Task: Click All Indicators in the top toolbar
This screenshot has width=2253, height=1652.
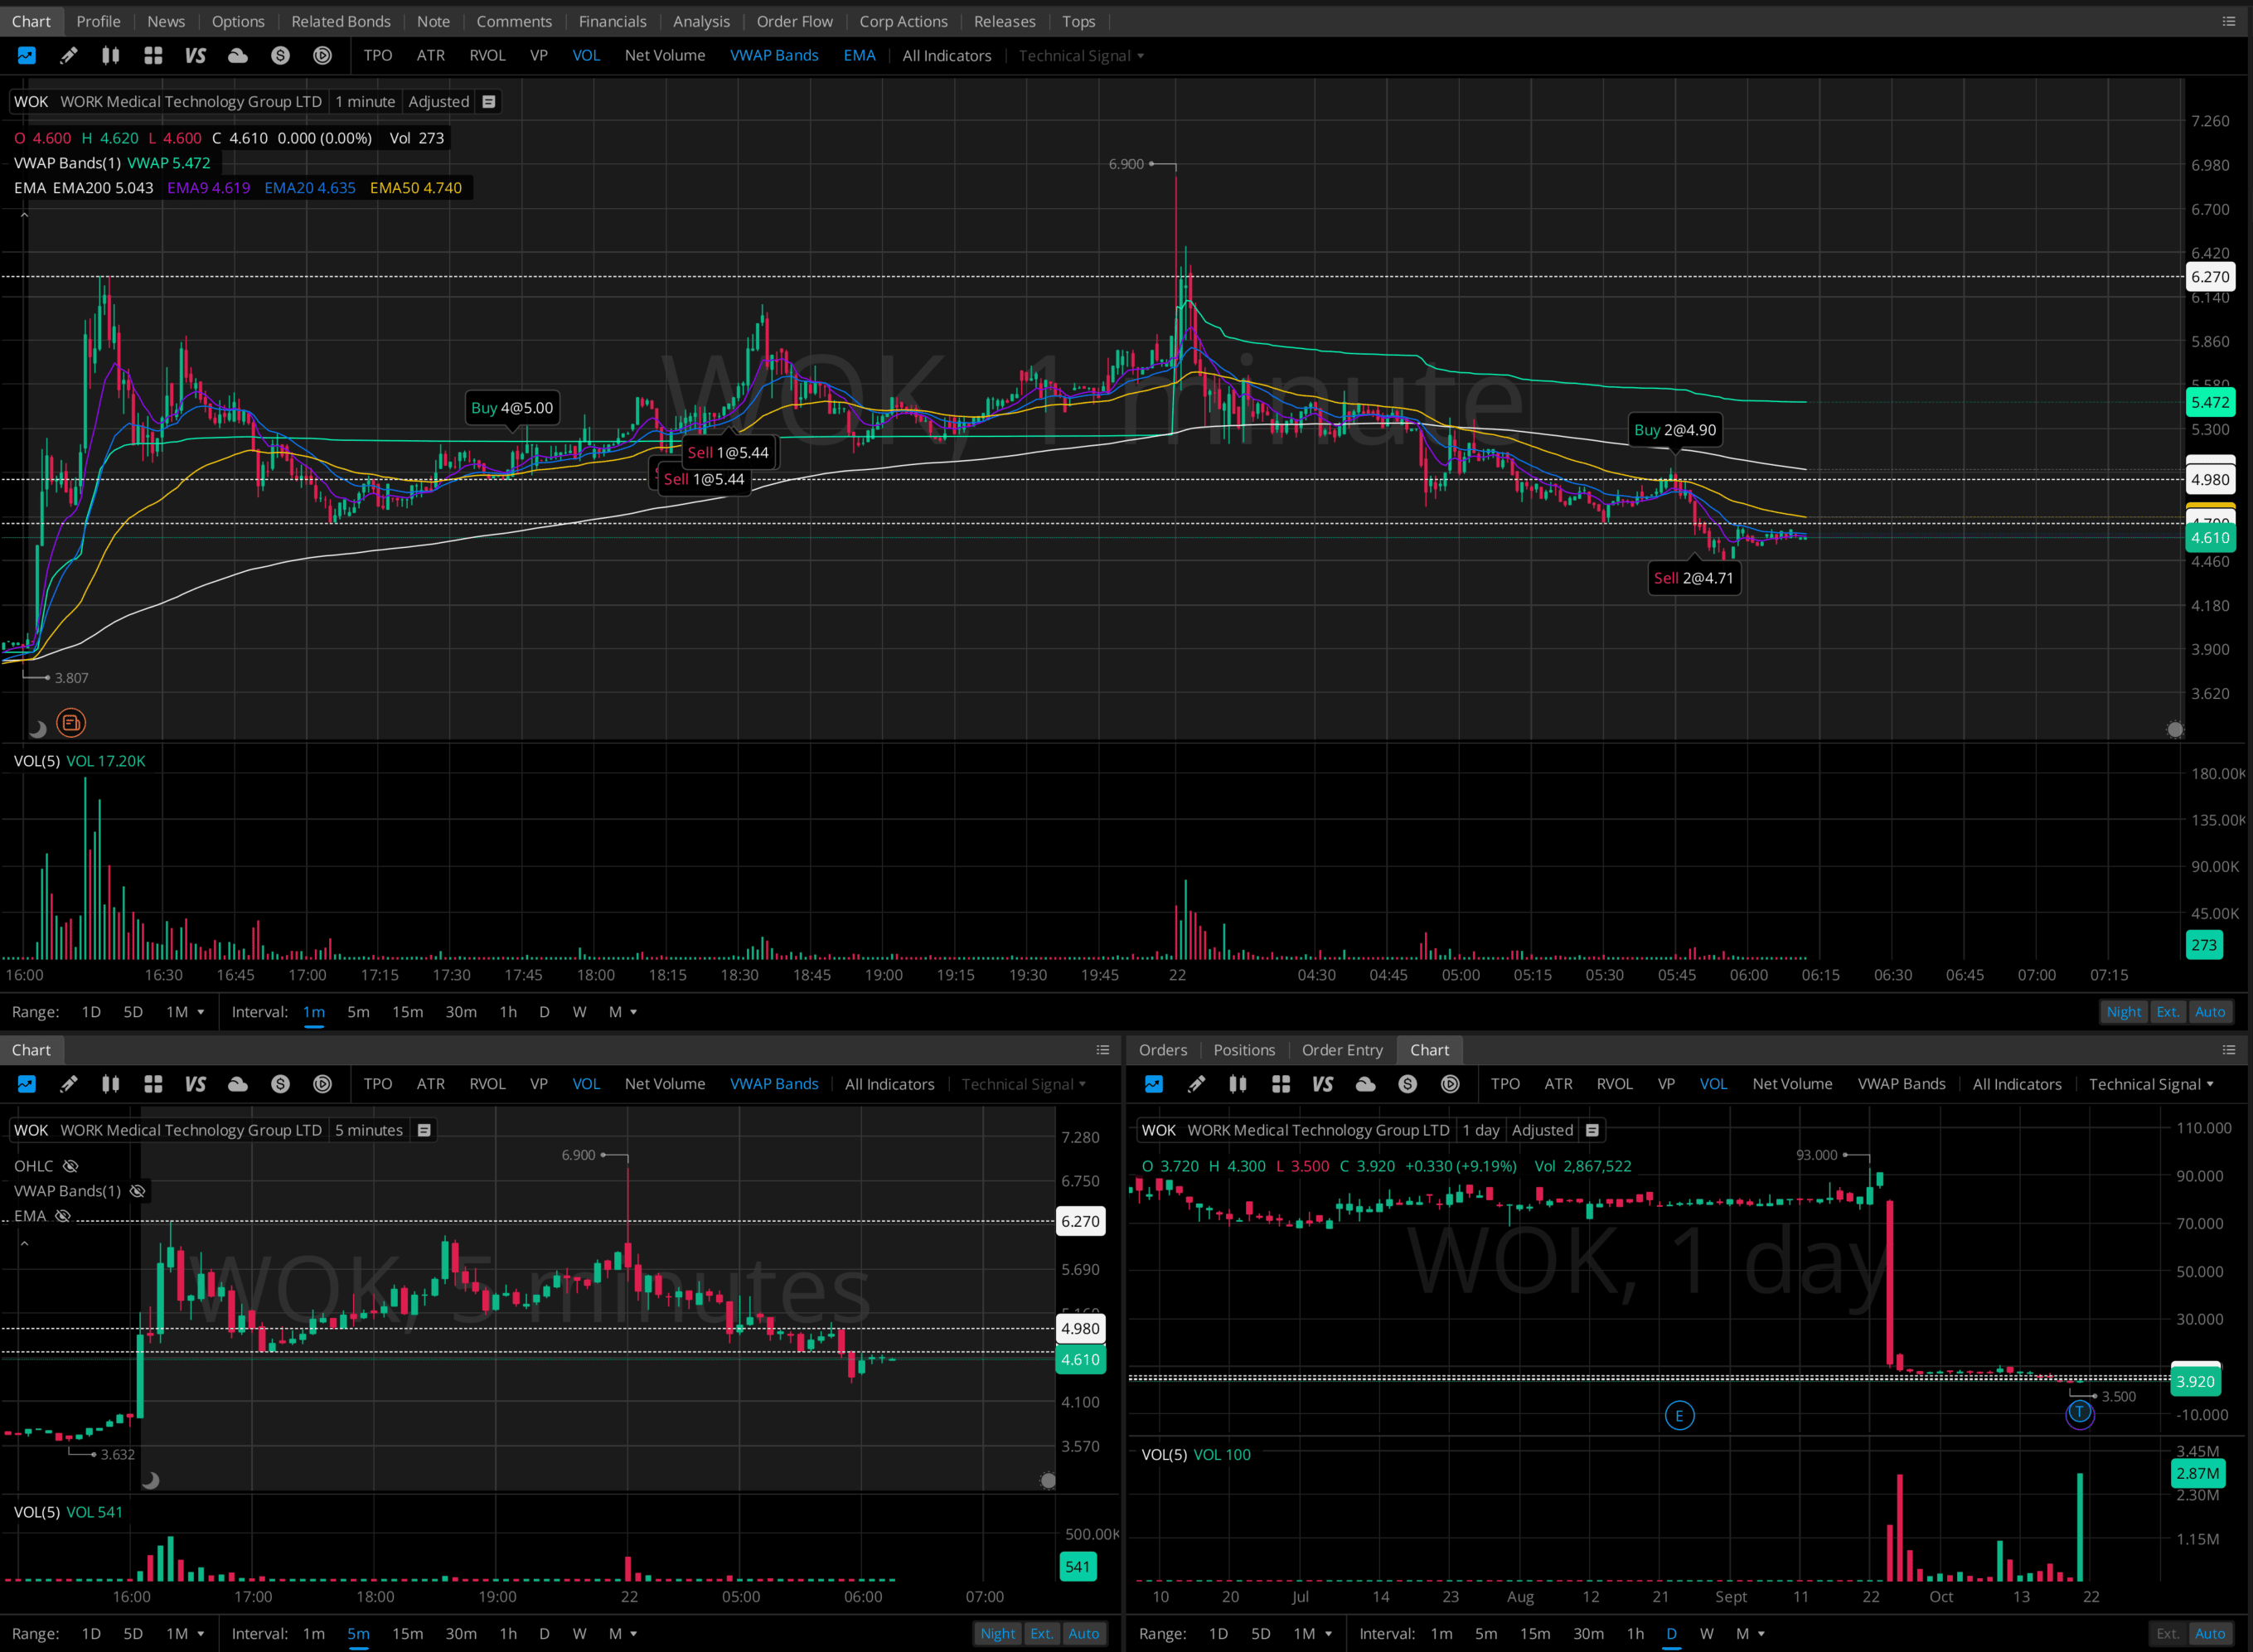Action: (946, 56)
